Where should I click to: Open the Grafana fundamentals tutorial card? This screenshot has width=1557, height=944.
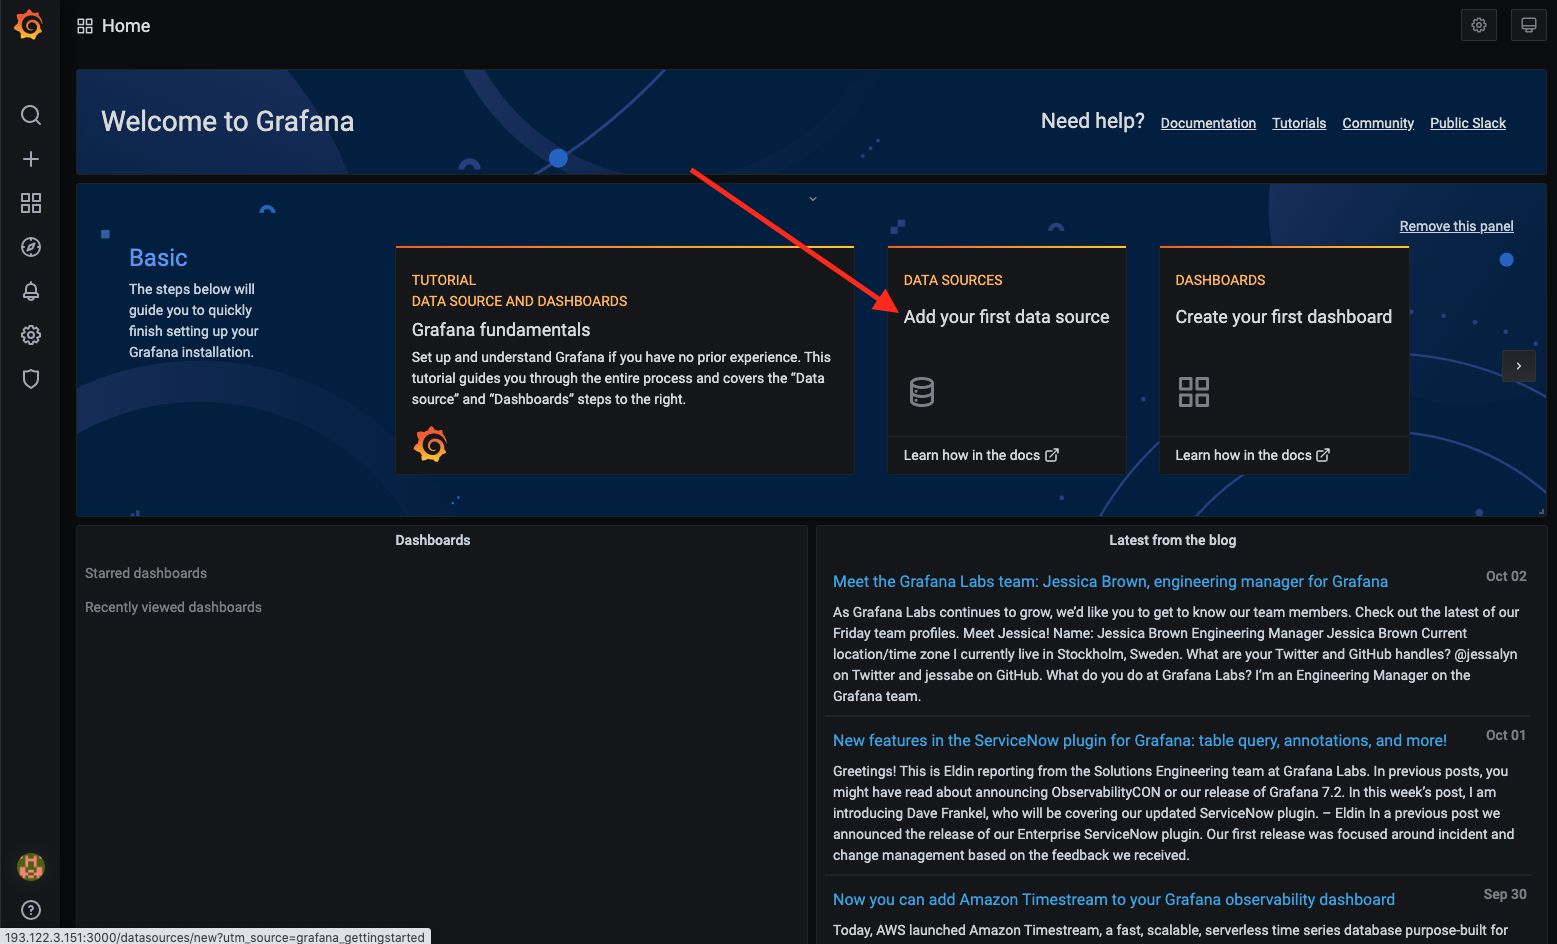pos(625,360)
